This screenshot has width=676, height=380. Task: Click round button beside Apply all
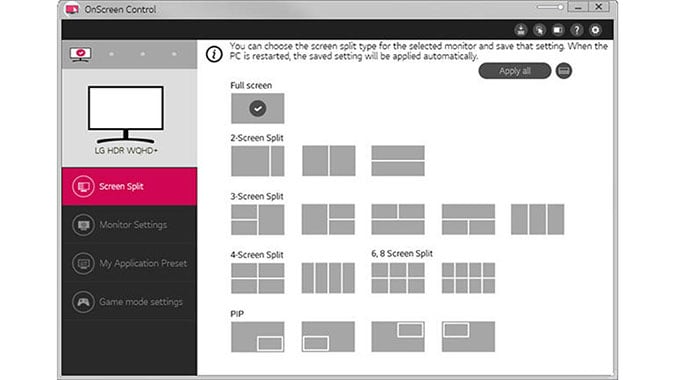pyautogui.click(x=564, y=71)
